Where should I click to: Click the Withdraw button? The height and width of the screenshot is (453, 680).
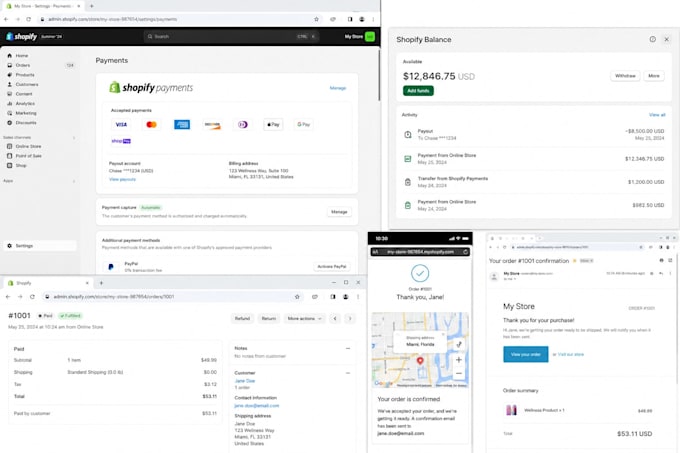click(625, 75)
